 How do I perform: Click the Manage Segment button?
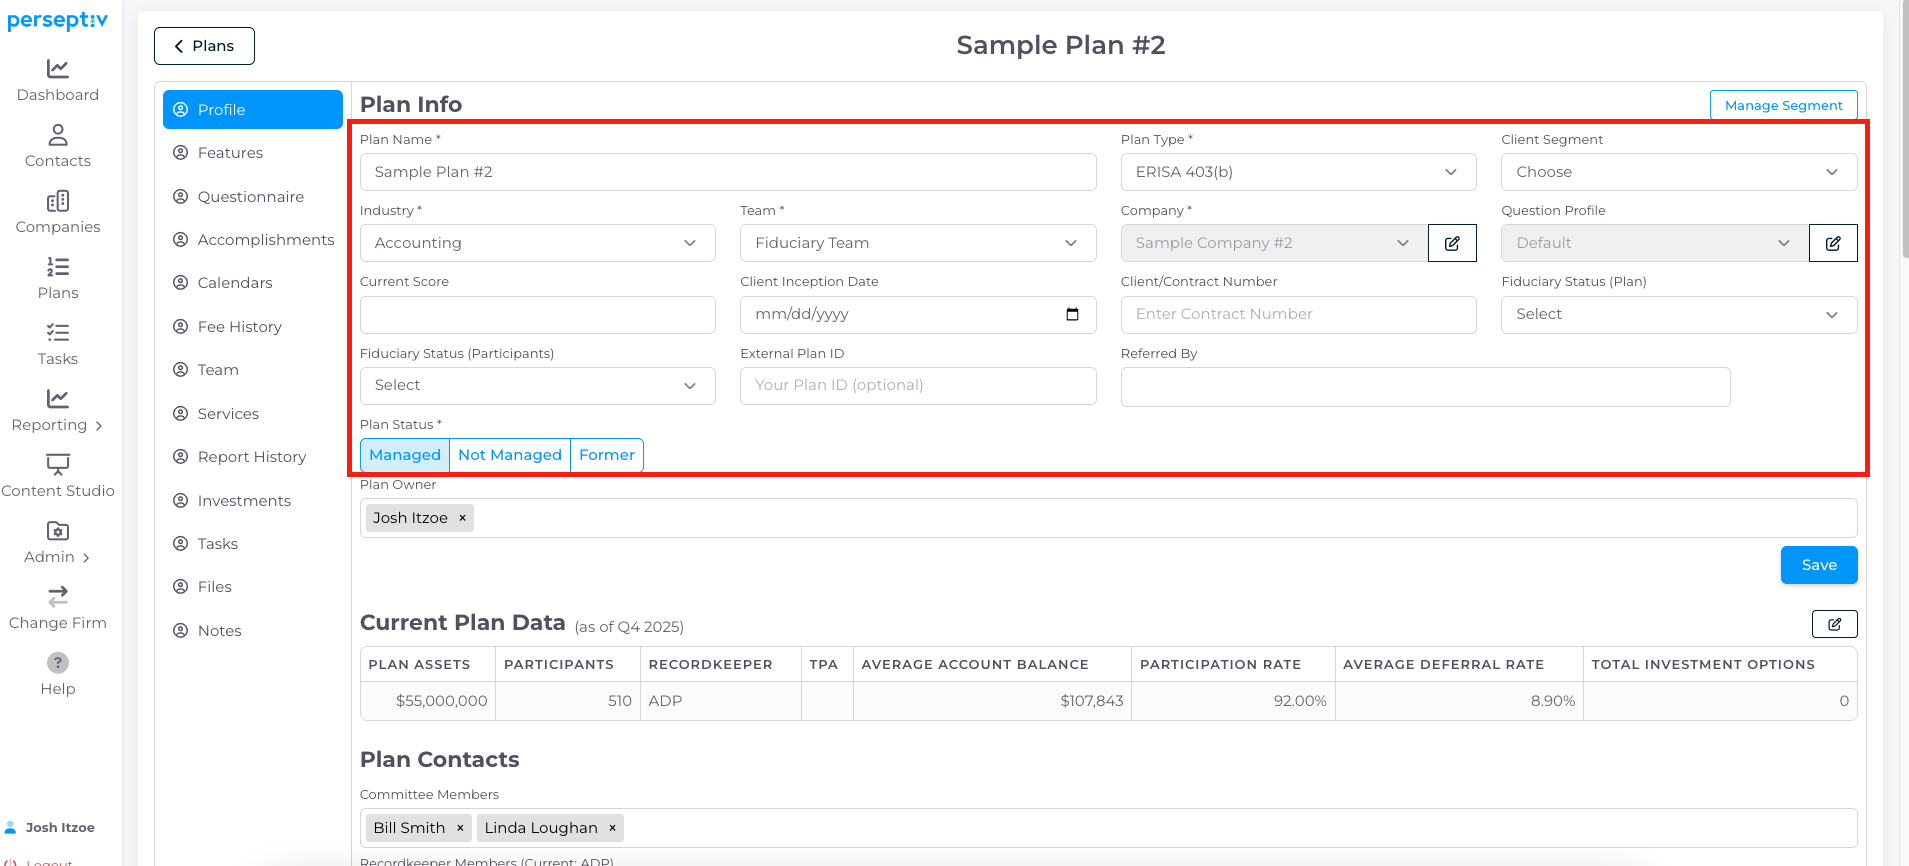pyautogui.click(x=1783, y=105)
